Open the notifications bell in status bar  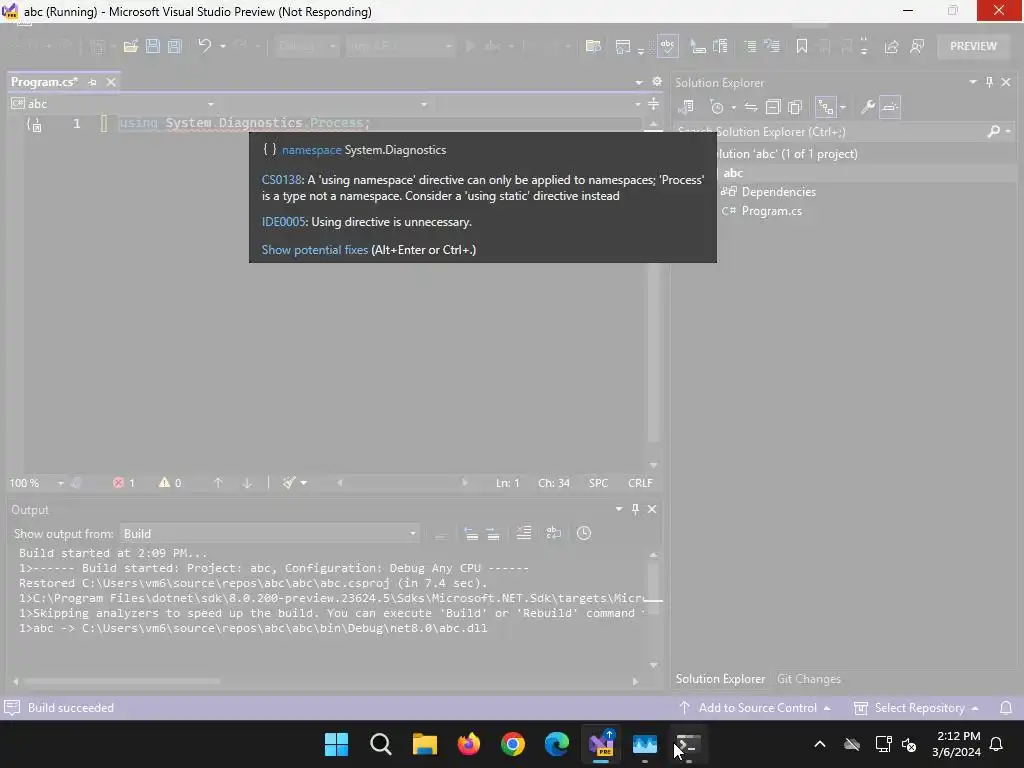pyautogui.click(x=1006, y=708)
